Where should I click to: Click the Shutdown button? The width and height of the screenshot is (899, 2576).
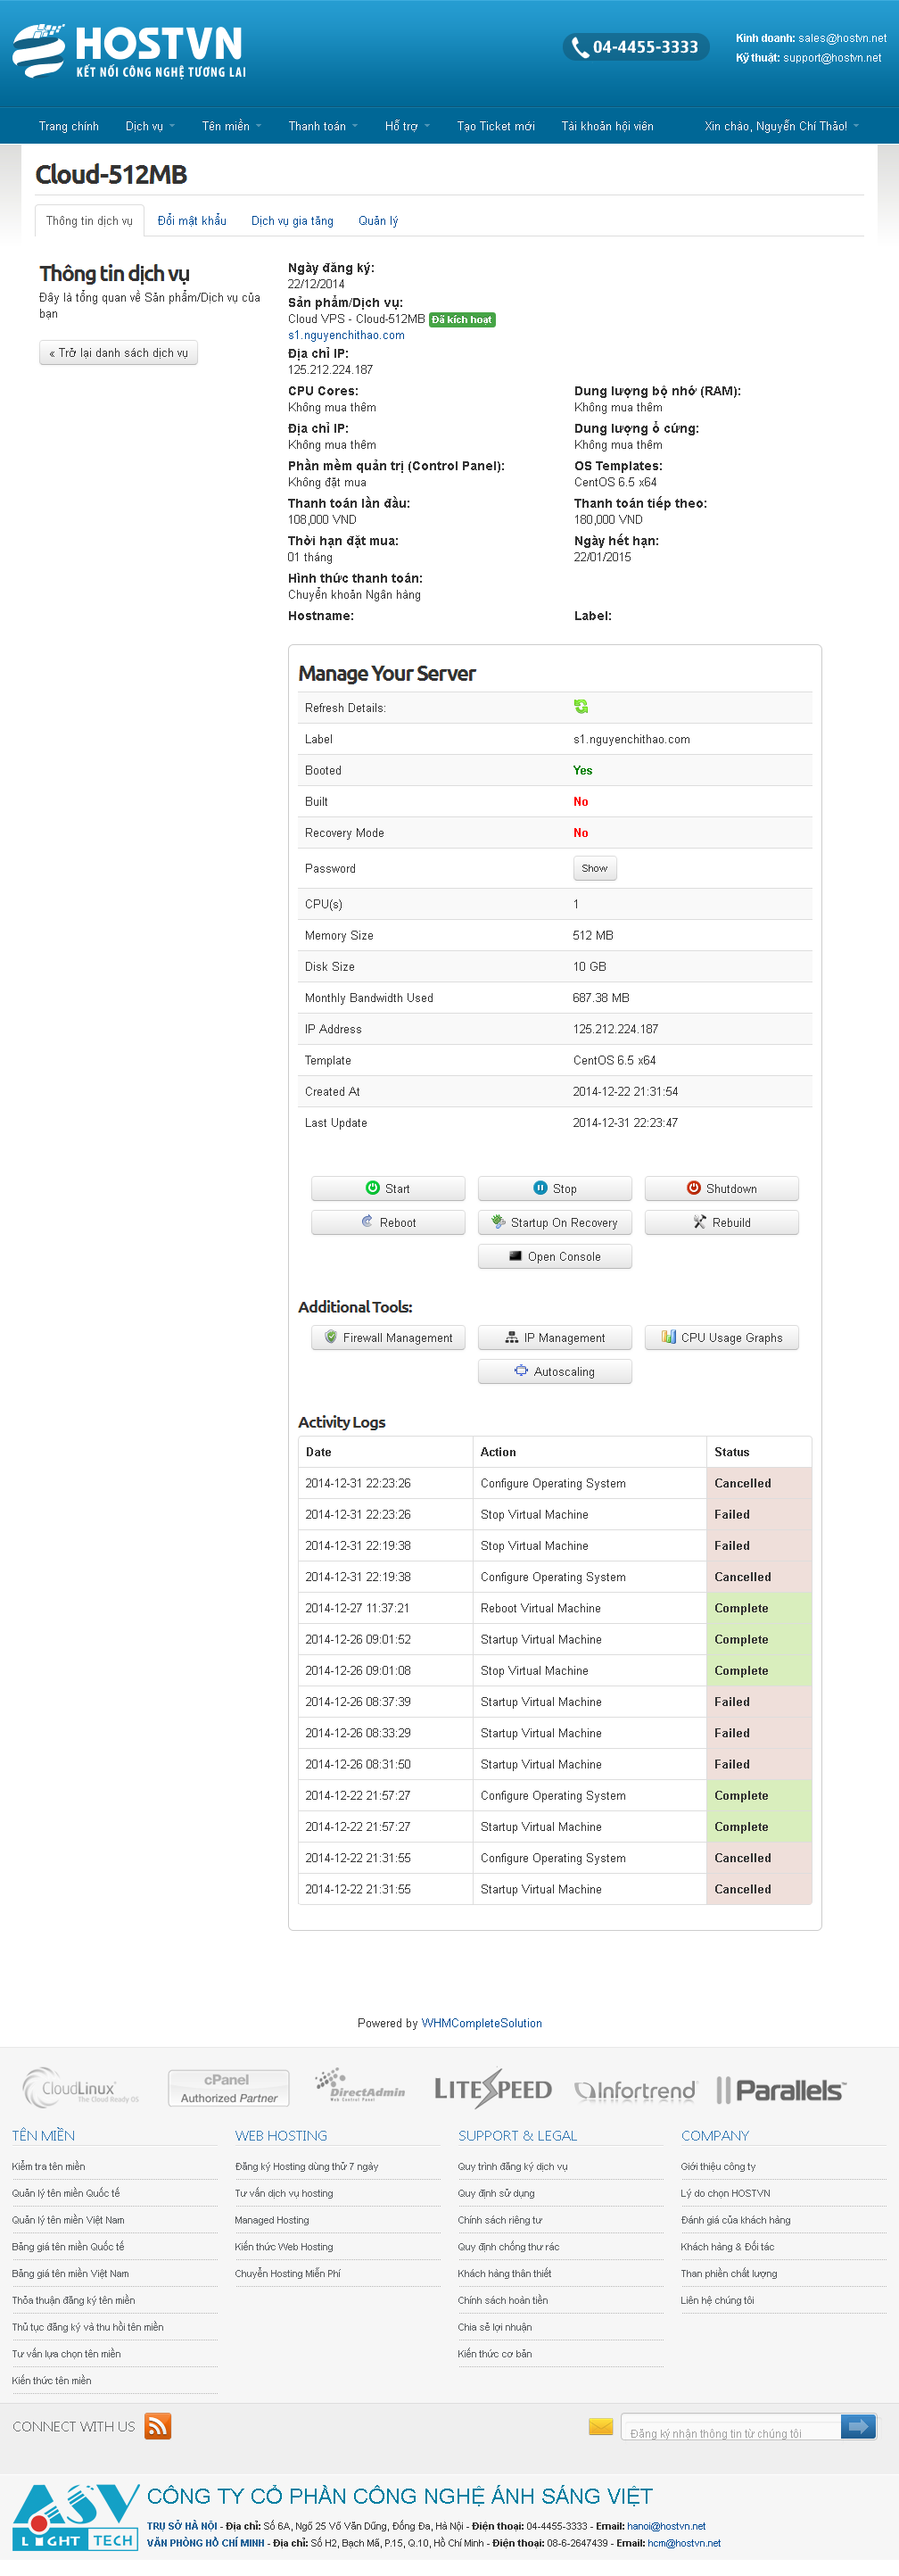pyautogui.click(x=721, y=1188)
